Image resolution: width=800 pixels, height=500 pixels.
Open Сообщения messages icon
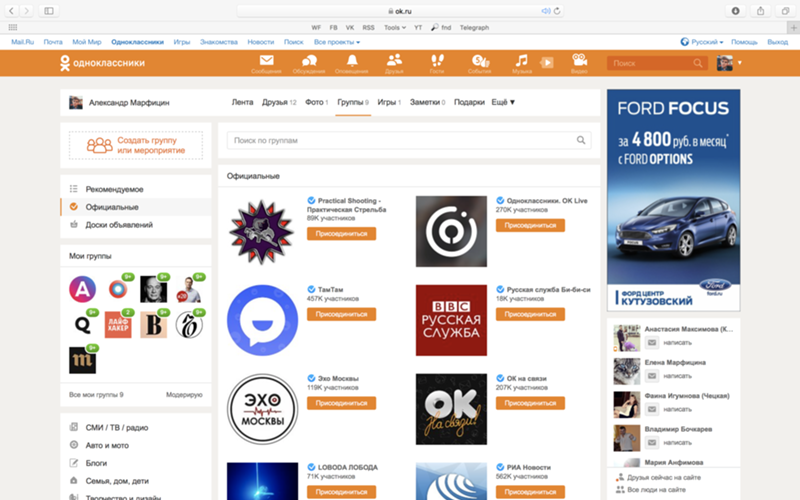(x=266, y=63)
